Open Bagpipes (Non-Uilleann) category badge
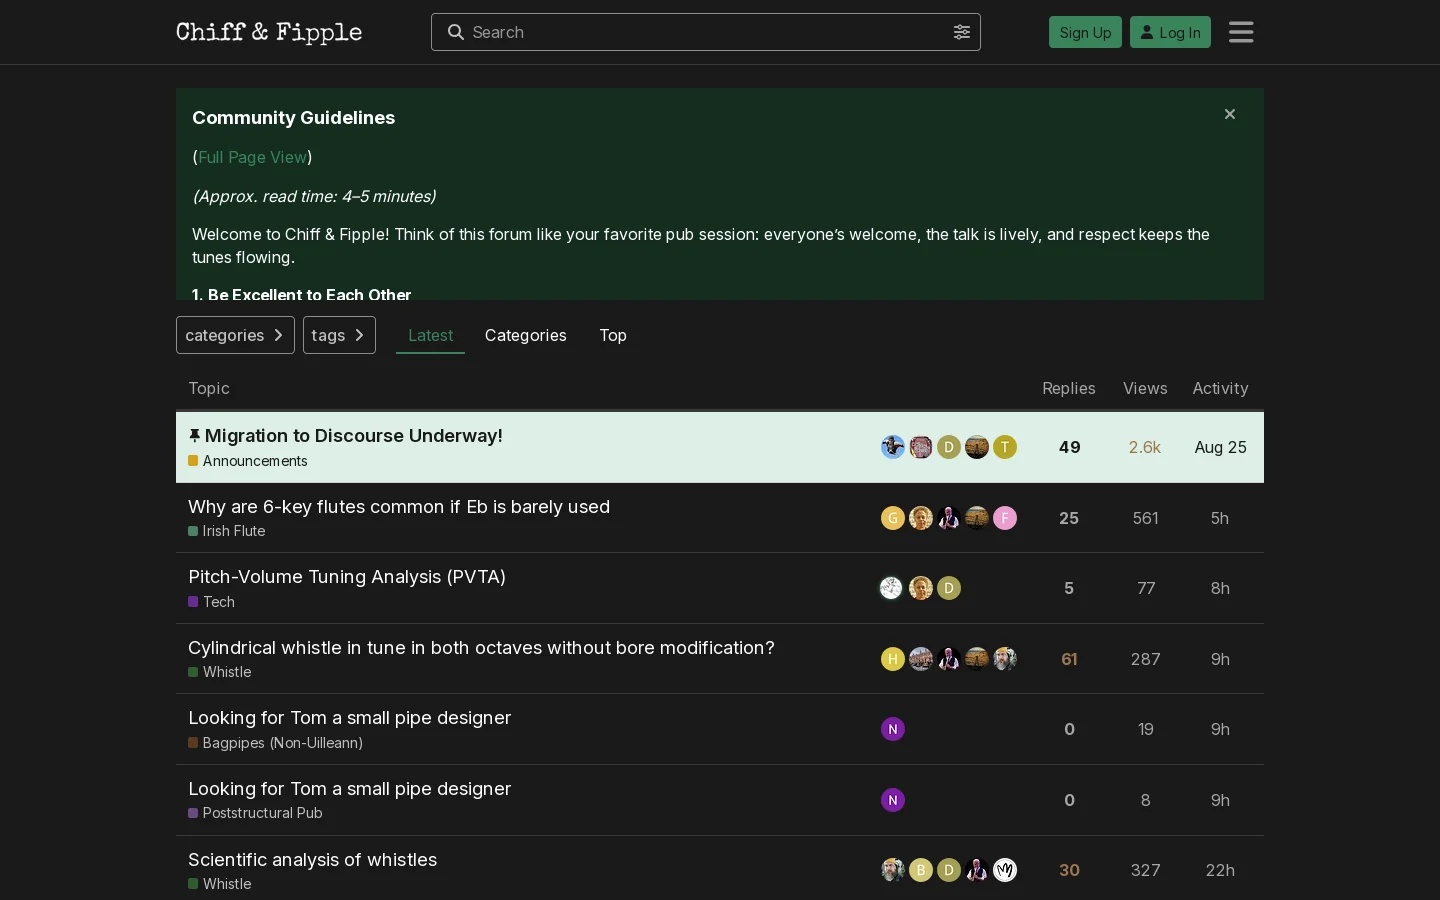 click(x=276, y=743)
